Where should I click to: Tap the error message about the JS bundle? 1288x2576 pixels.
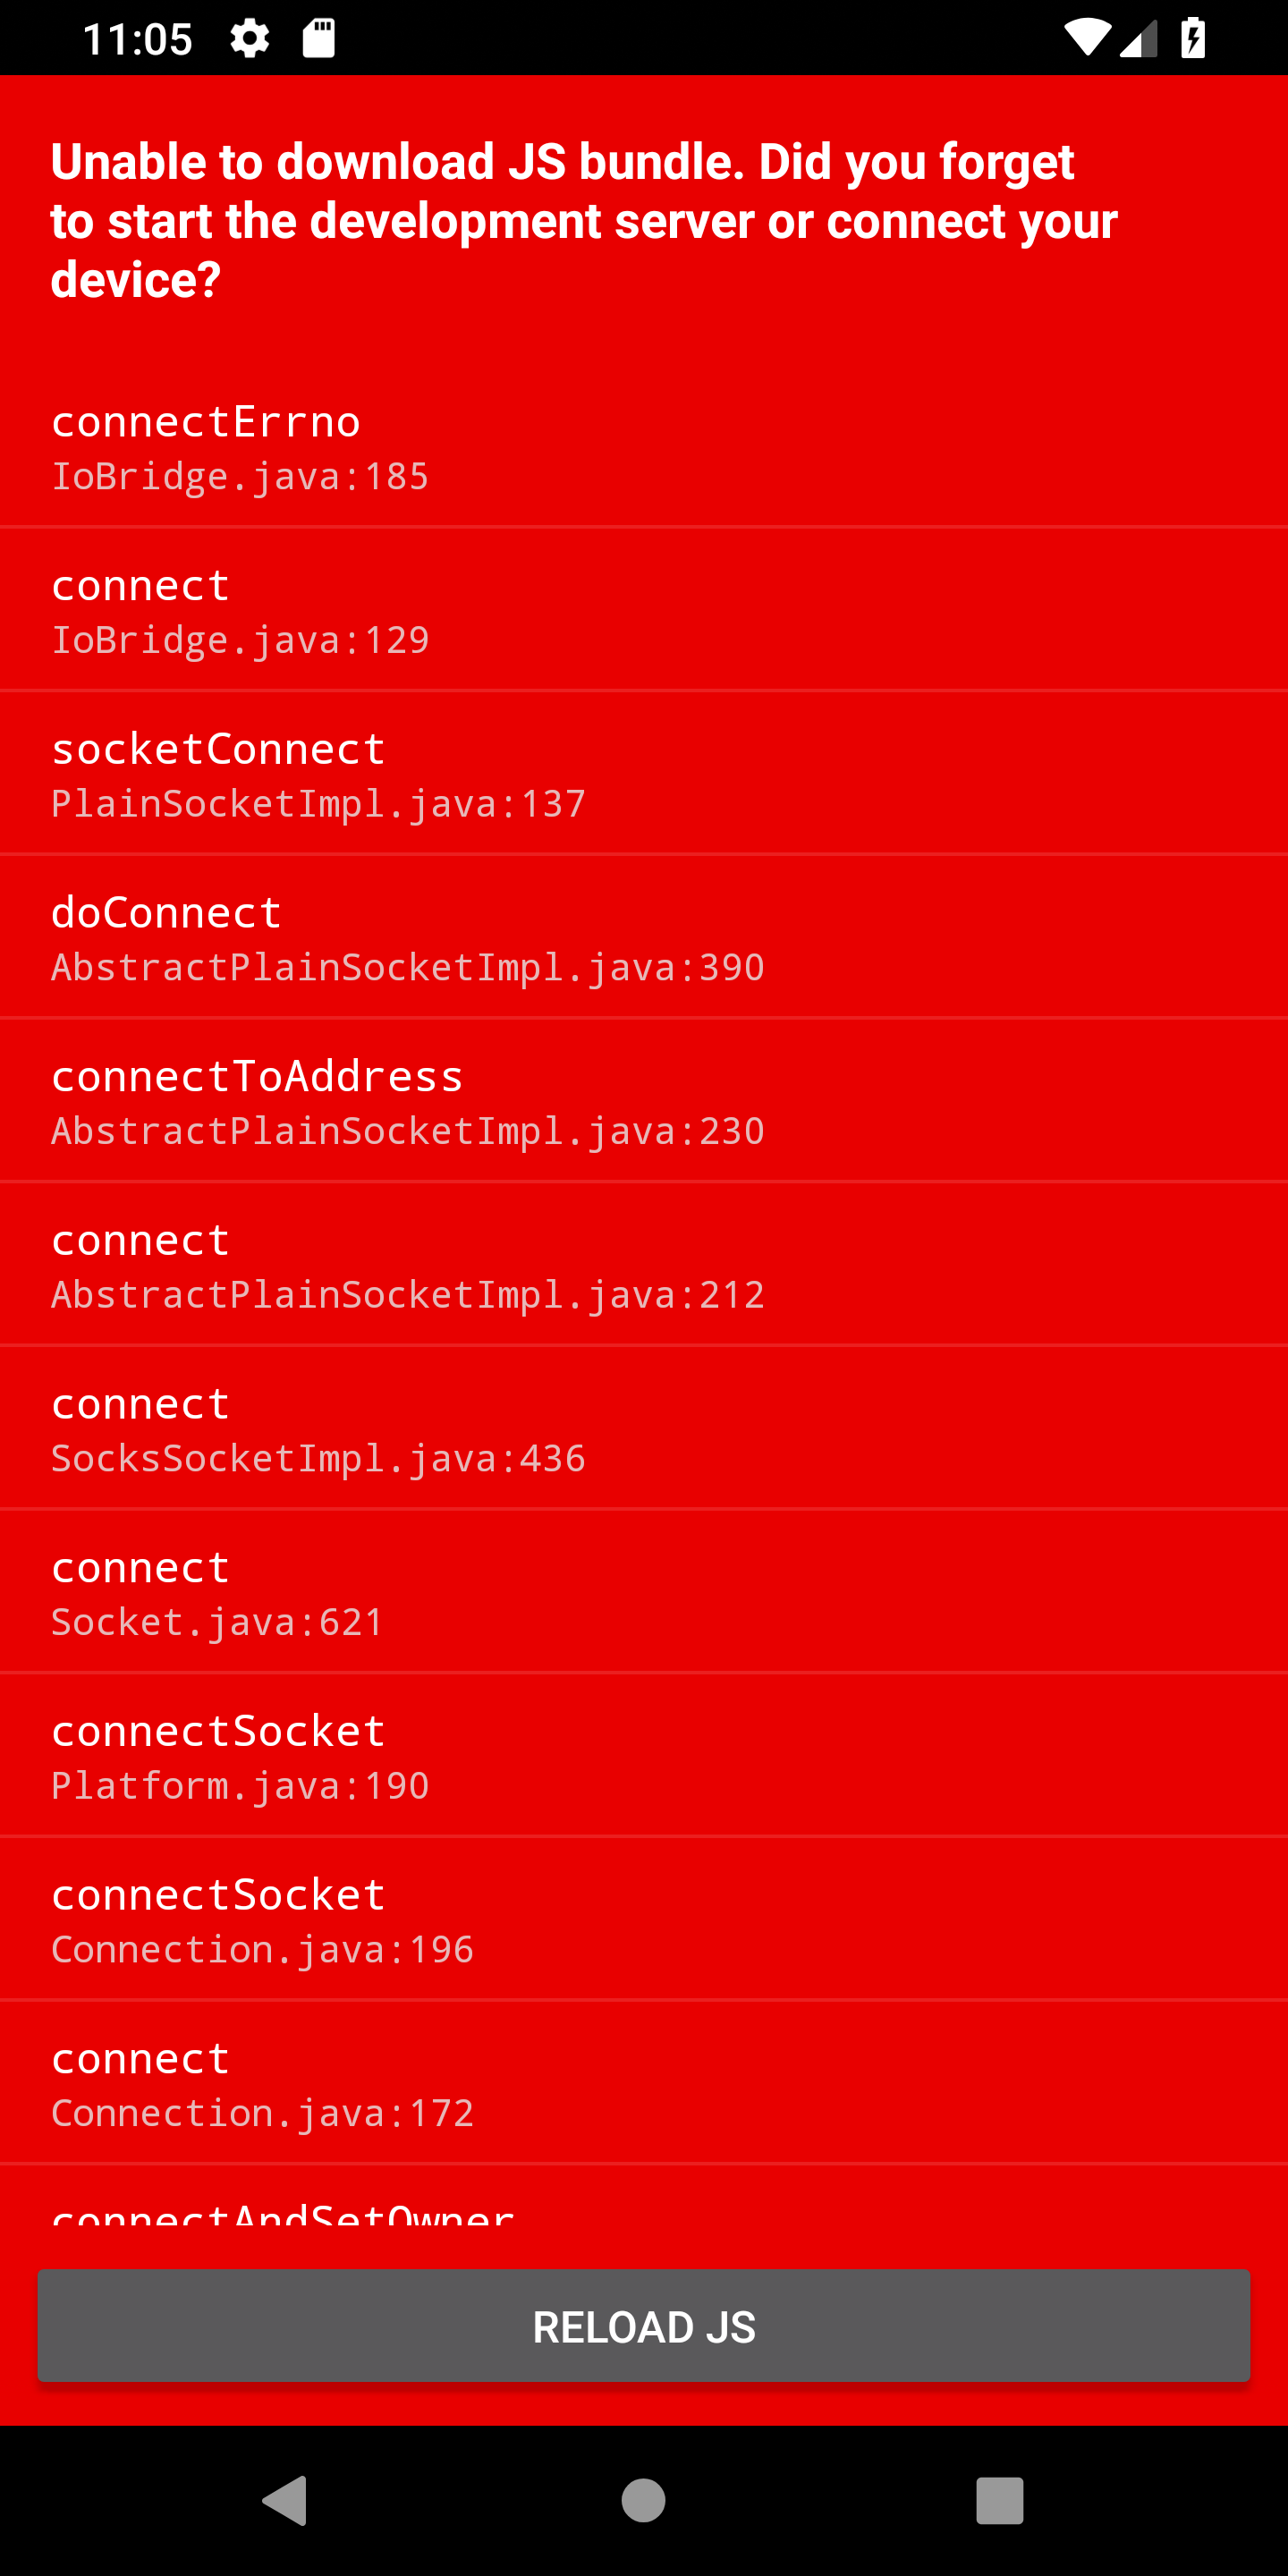(584, 220)
